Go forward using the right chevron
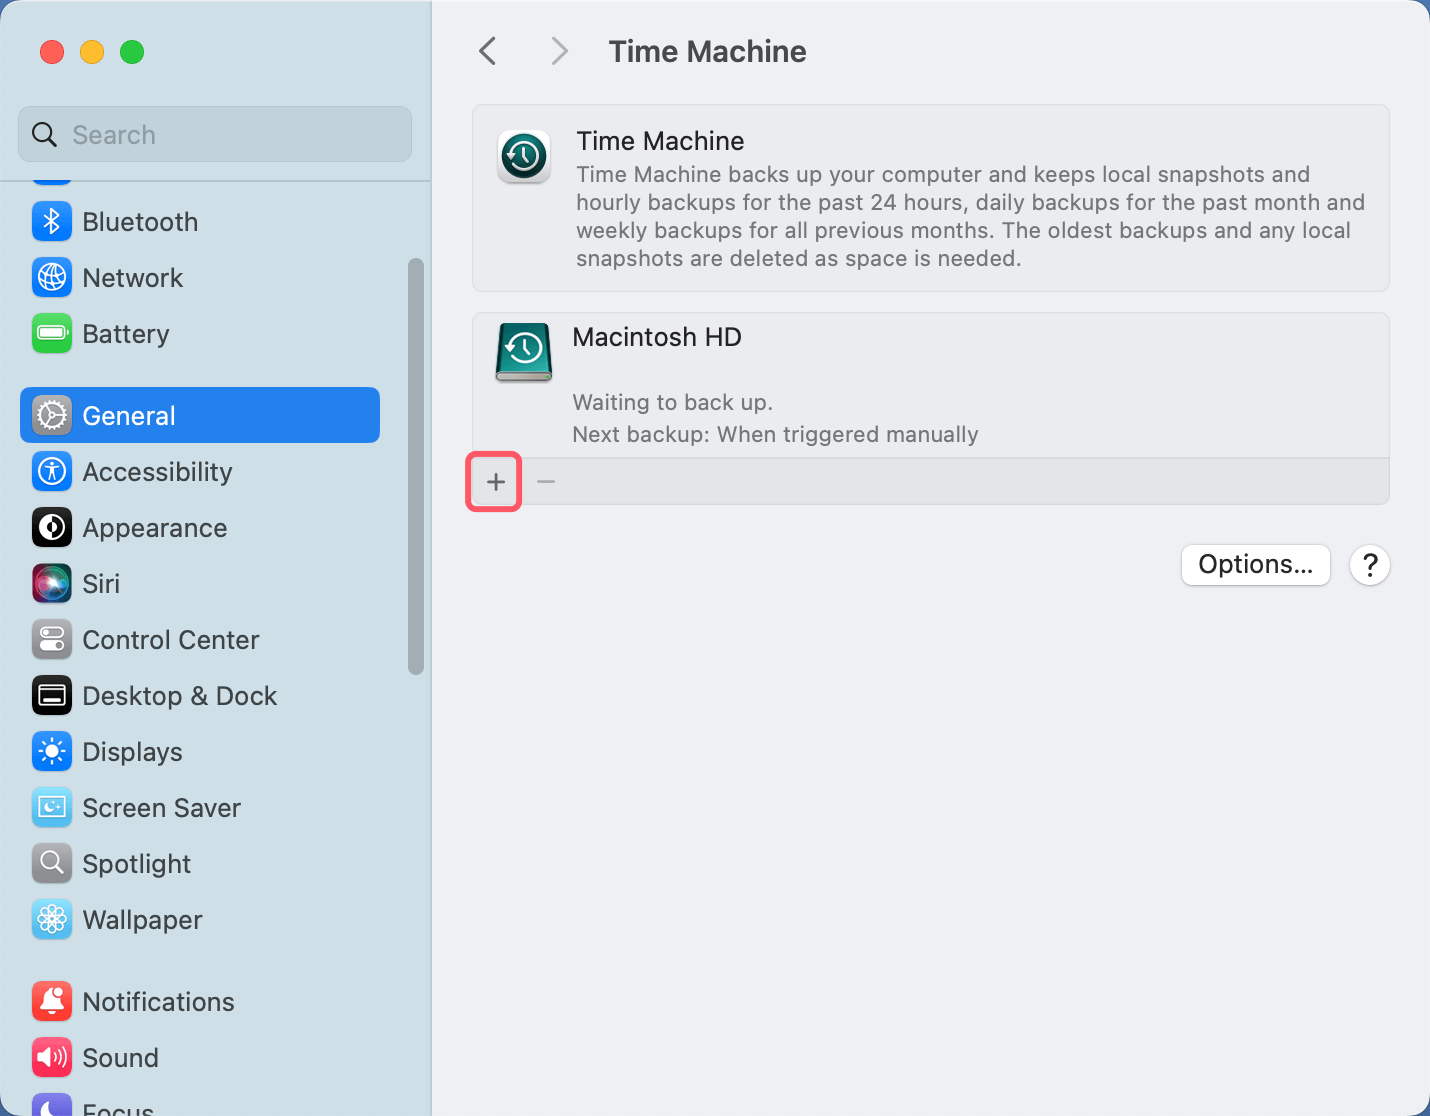The width and height of the screenshot is (1430, 1116). 559,52
